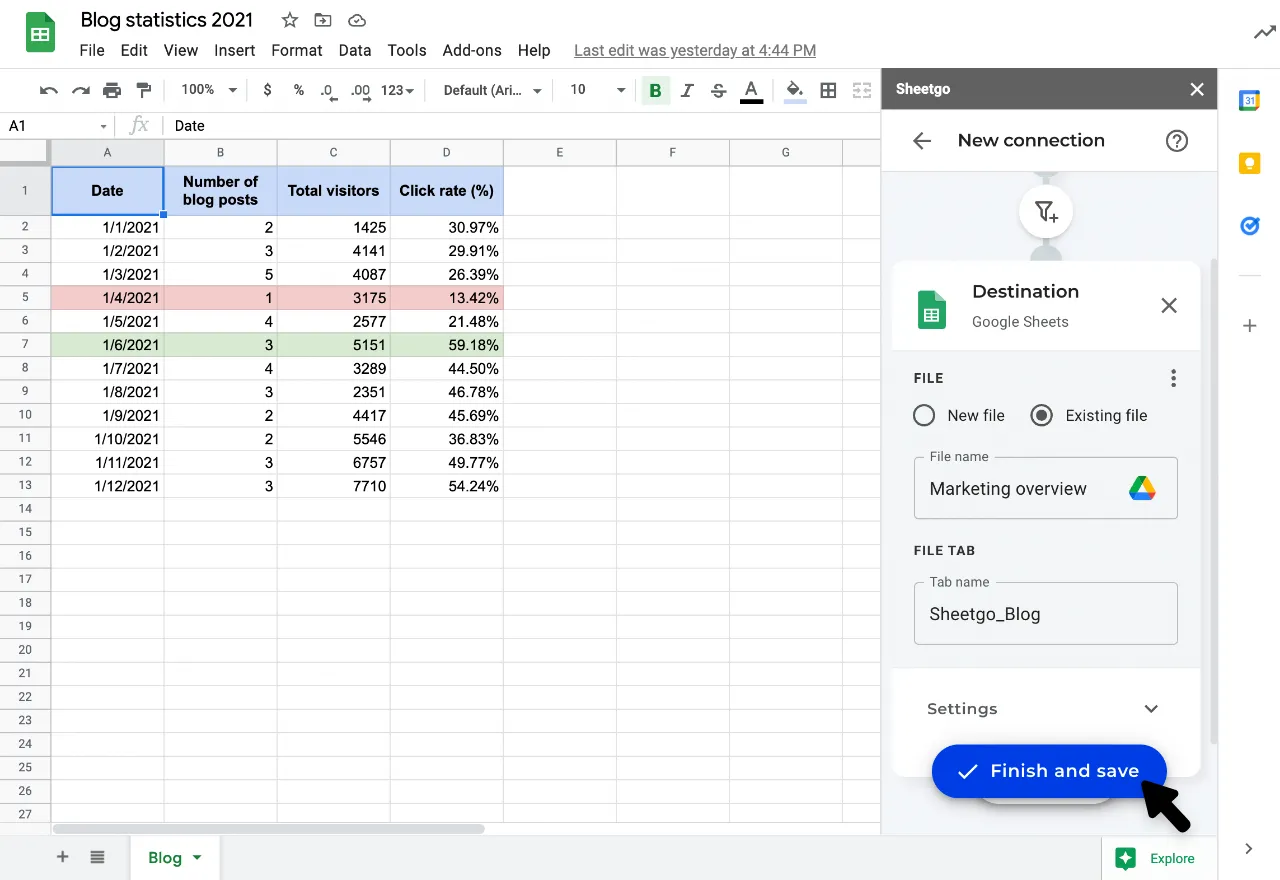
Task: Toggle bold formatting
Action: tap(655, 90)
